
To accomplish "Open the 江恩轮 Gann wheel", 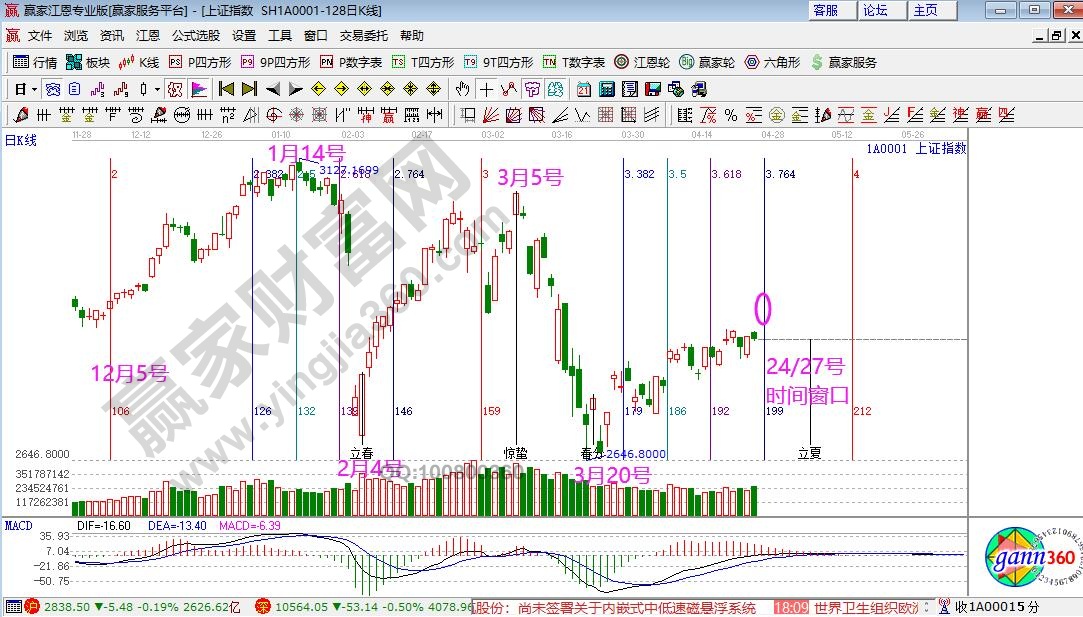I will tap(642, 62).
